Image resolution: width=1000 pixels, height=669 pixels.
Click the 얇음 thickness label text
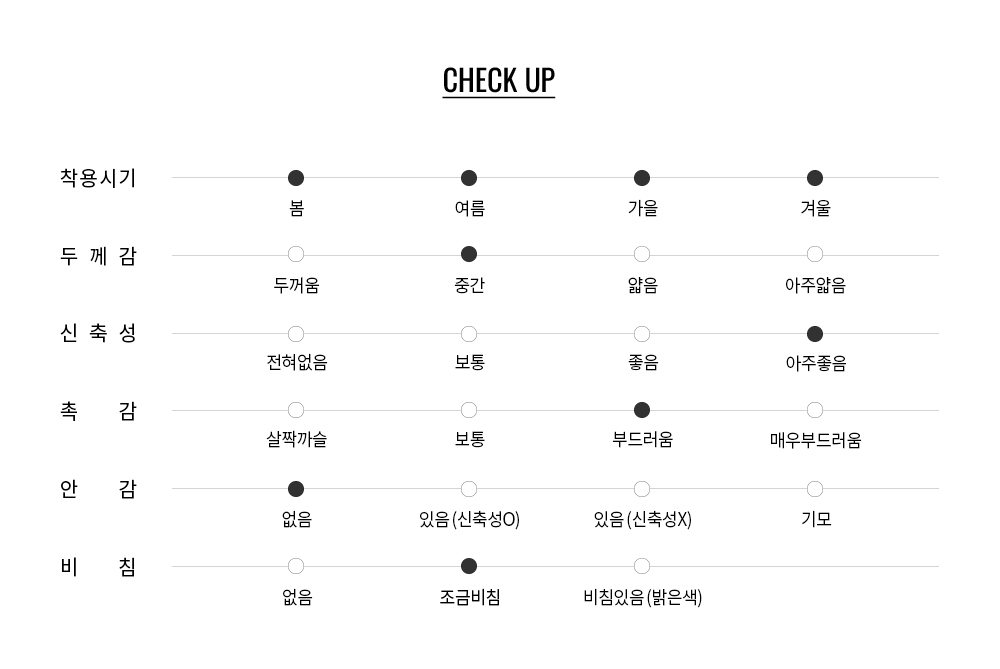[x=642, y=286]
